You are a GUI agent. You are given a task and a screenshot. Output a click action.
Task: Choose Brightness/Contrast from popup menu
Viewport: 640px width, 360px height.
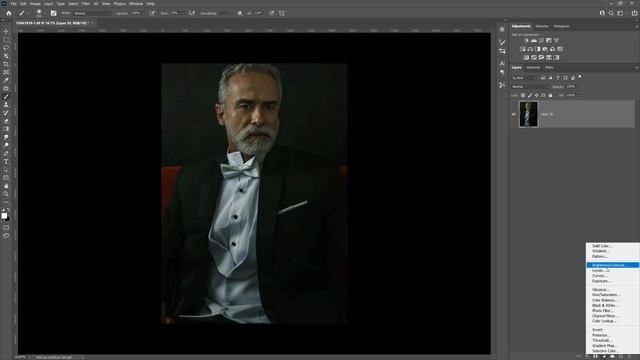[x=612, y=265]
